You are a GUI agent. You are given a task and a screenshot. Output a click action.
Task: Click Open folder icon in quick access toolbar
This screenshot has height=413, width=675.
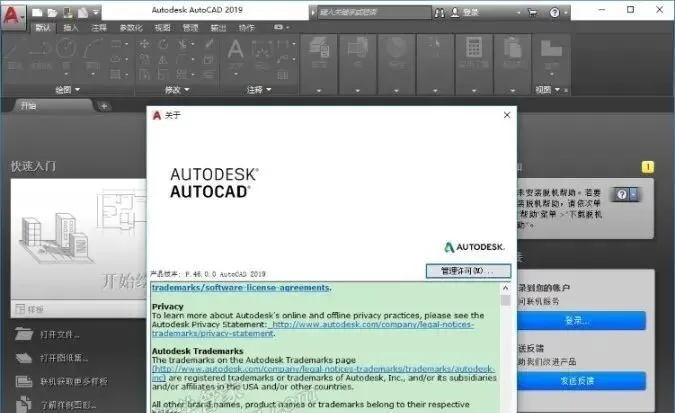53,13
